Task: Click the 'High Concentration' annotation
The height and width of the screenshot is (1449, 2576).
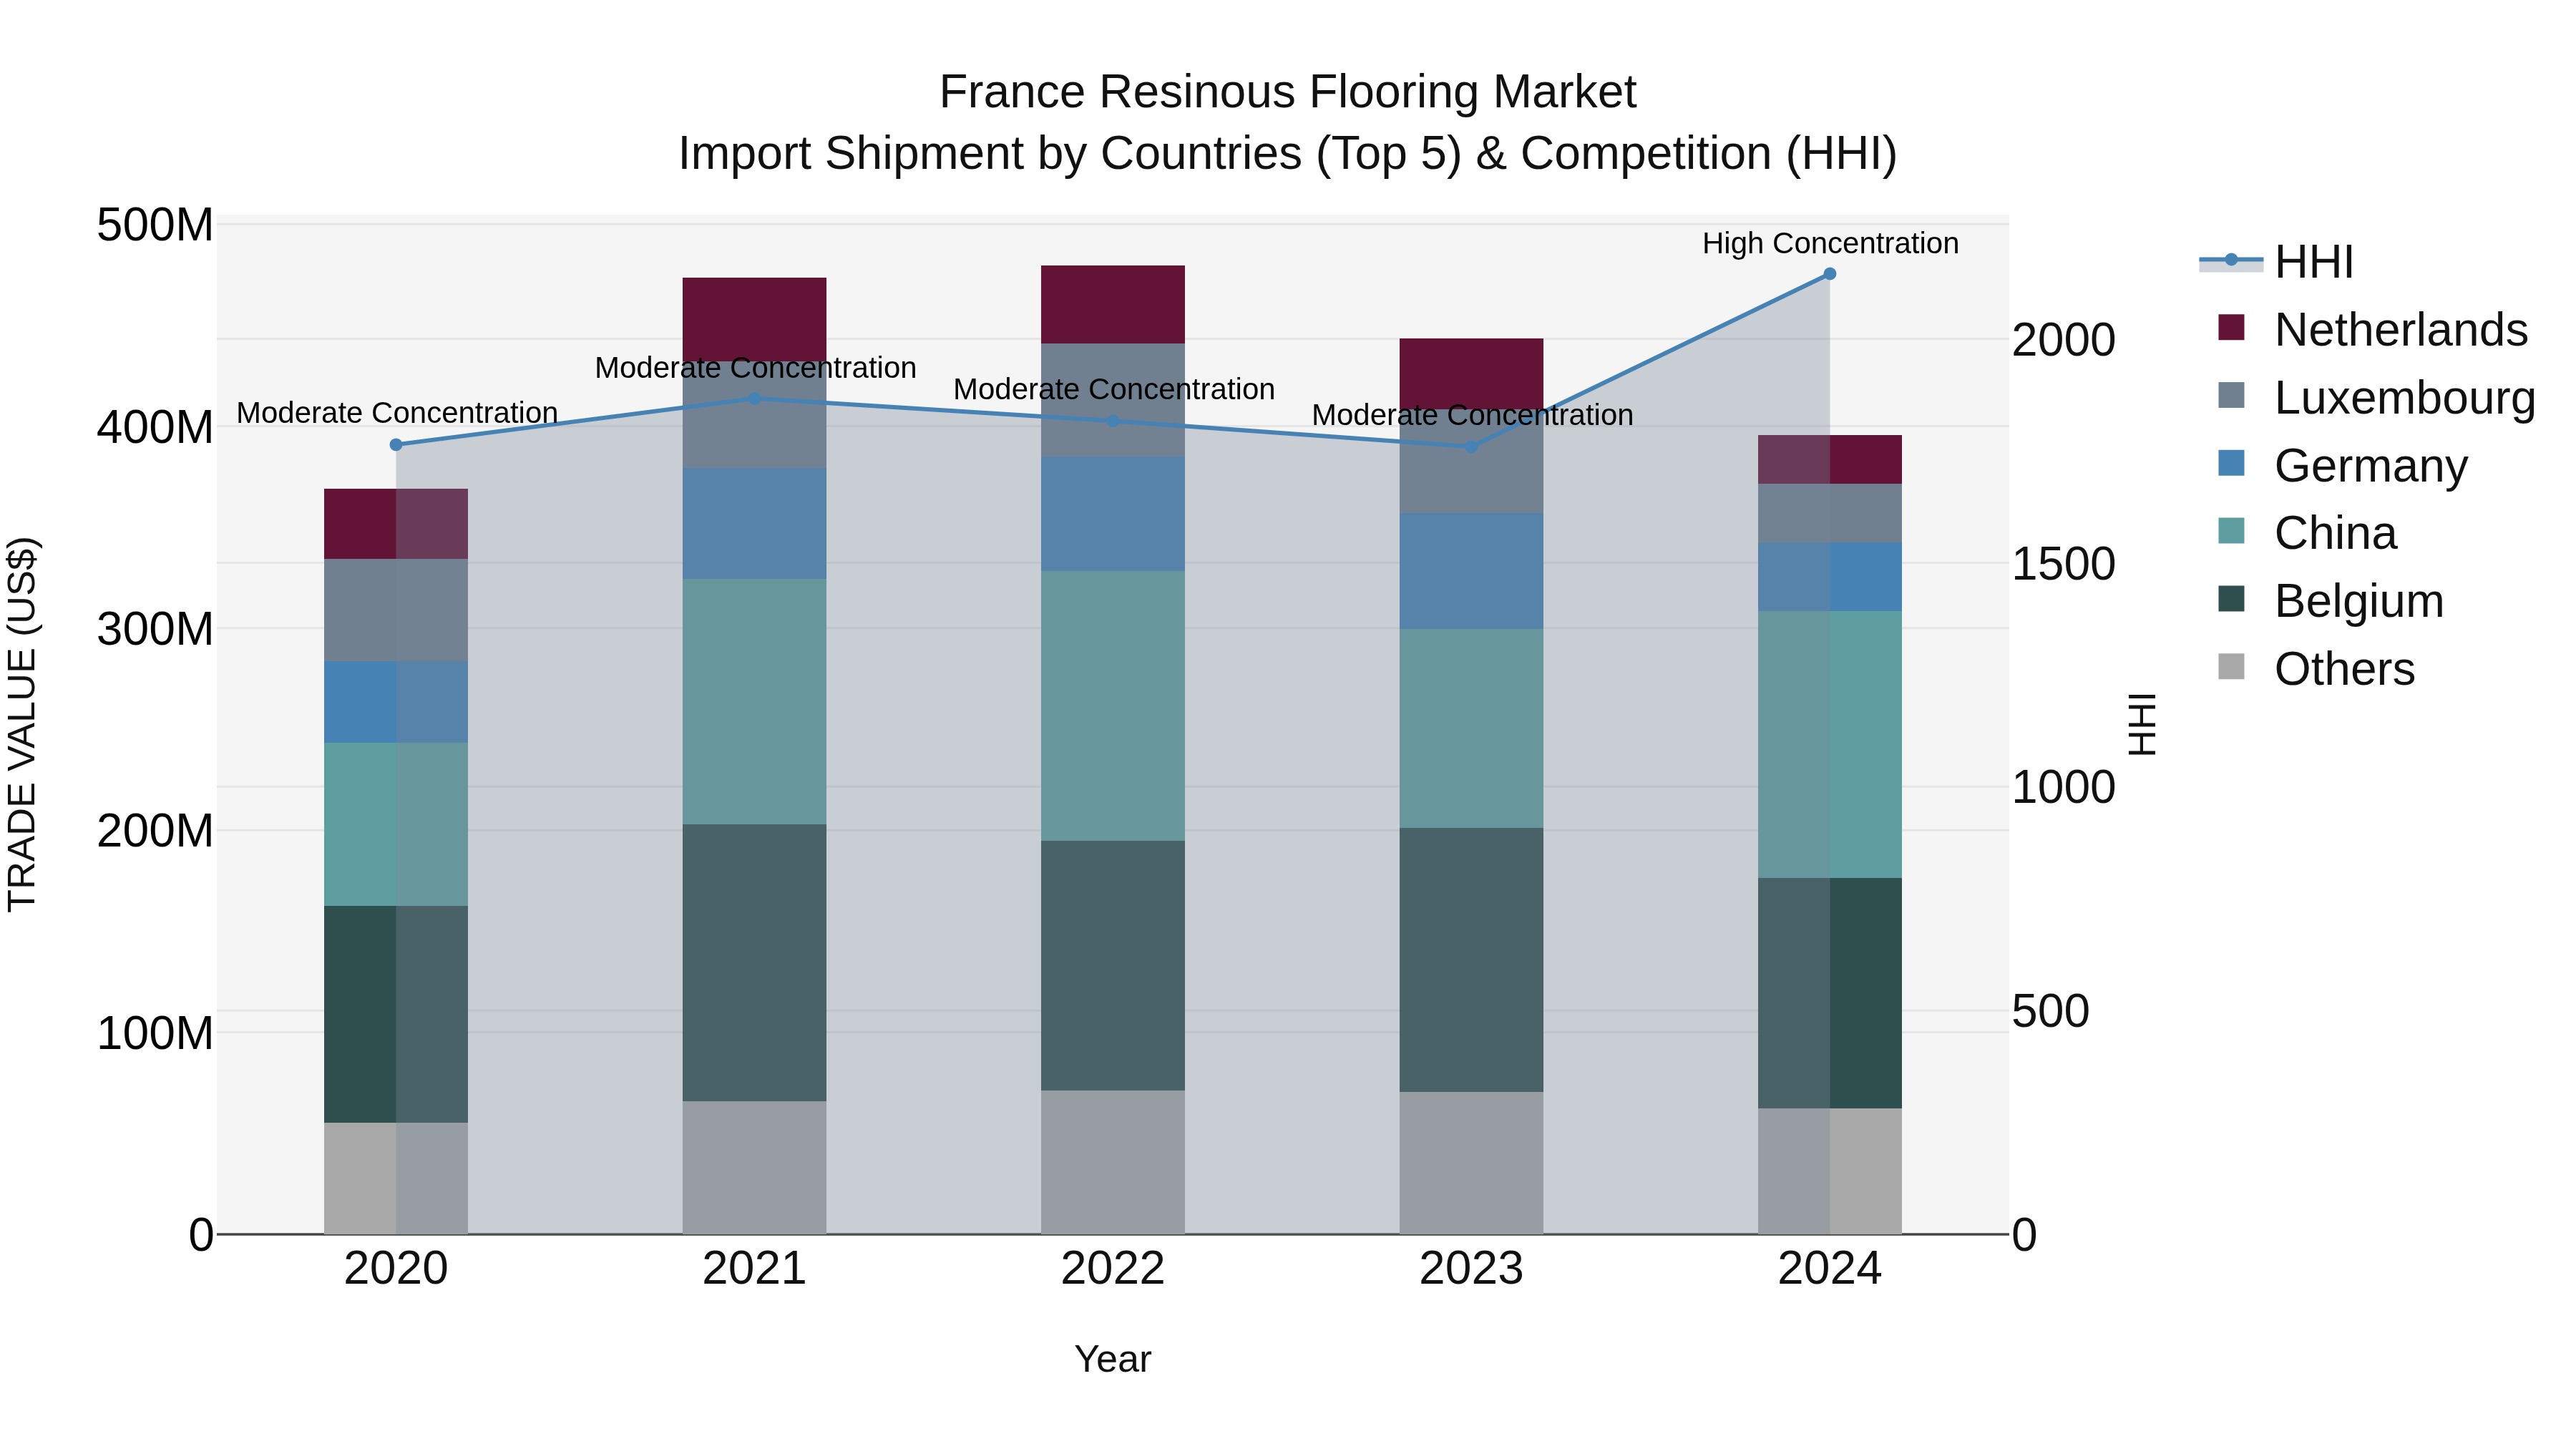Action: [x=1830, y=243]
